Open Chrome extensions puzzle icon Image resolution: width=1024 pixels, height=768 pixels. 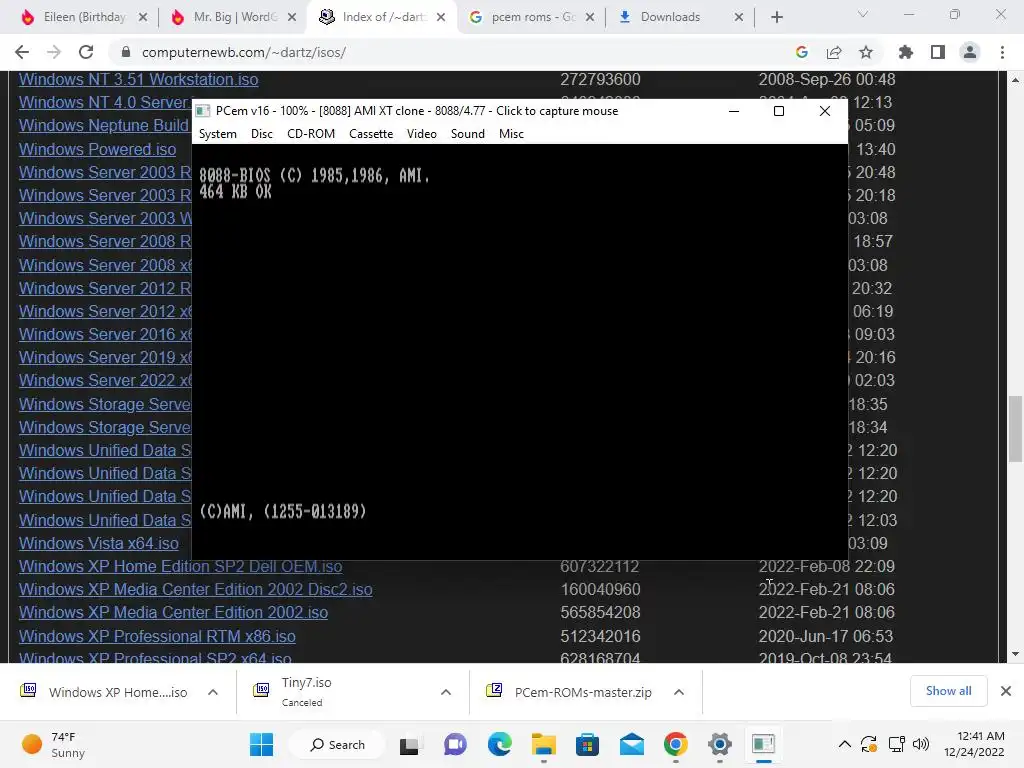pyautogui.click(x=905, y=52)
